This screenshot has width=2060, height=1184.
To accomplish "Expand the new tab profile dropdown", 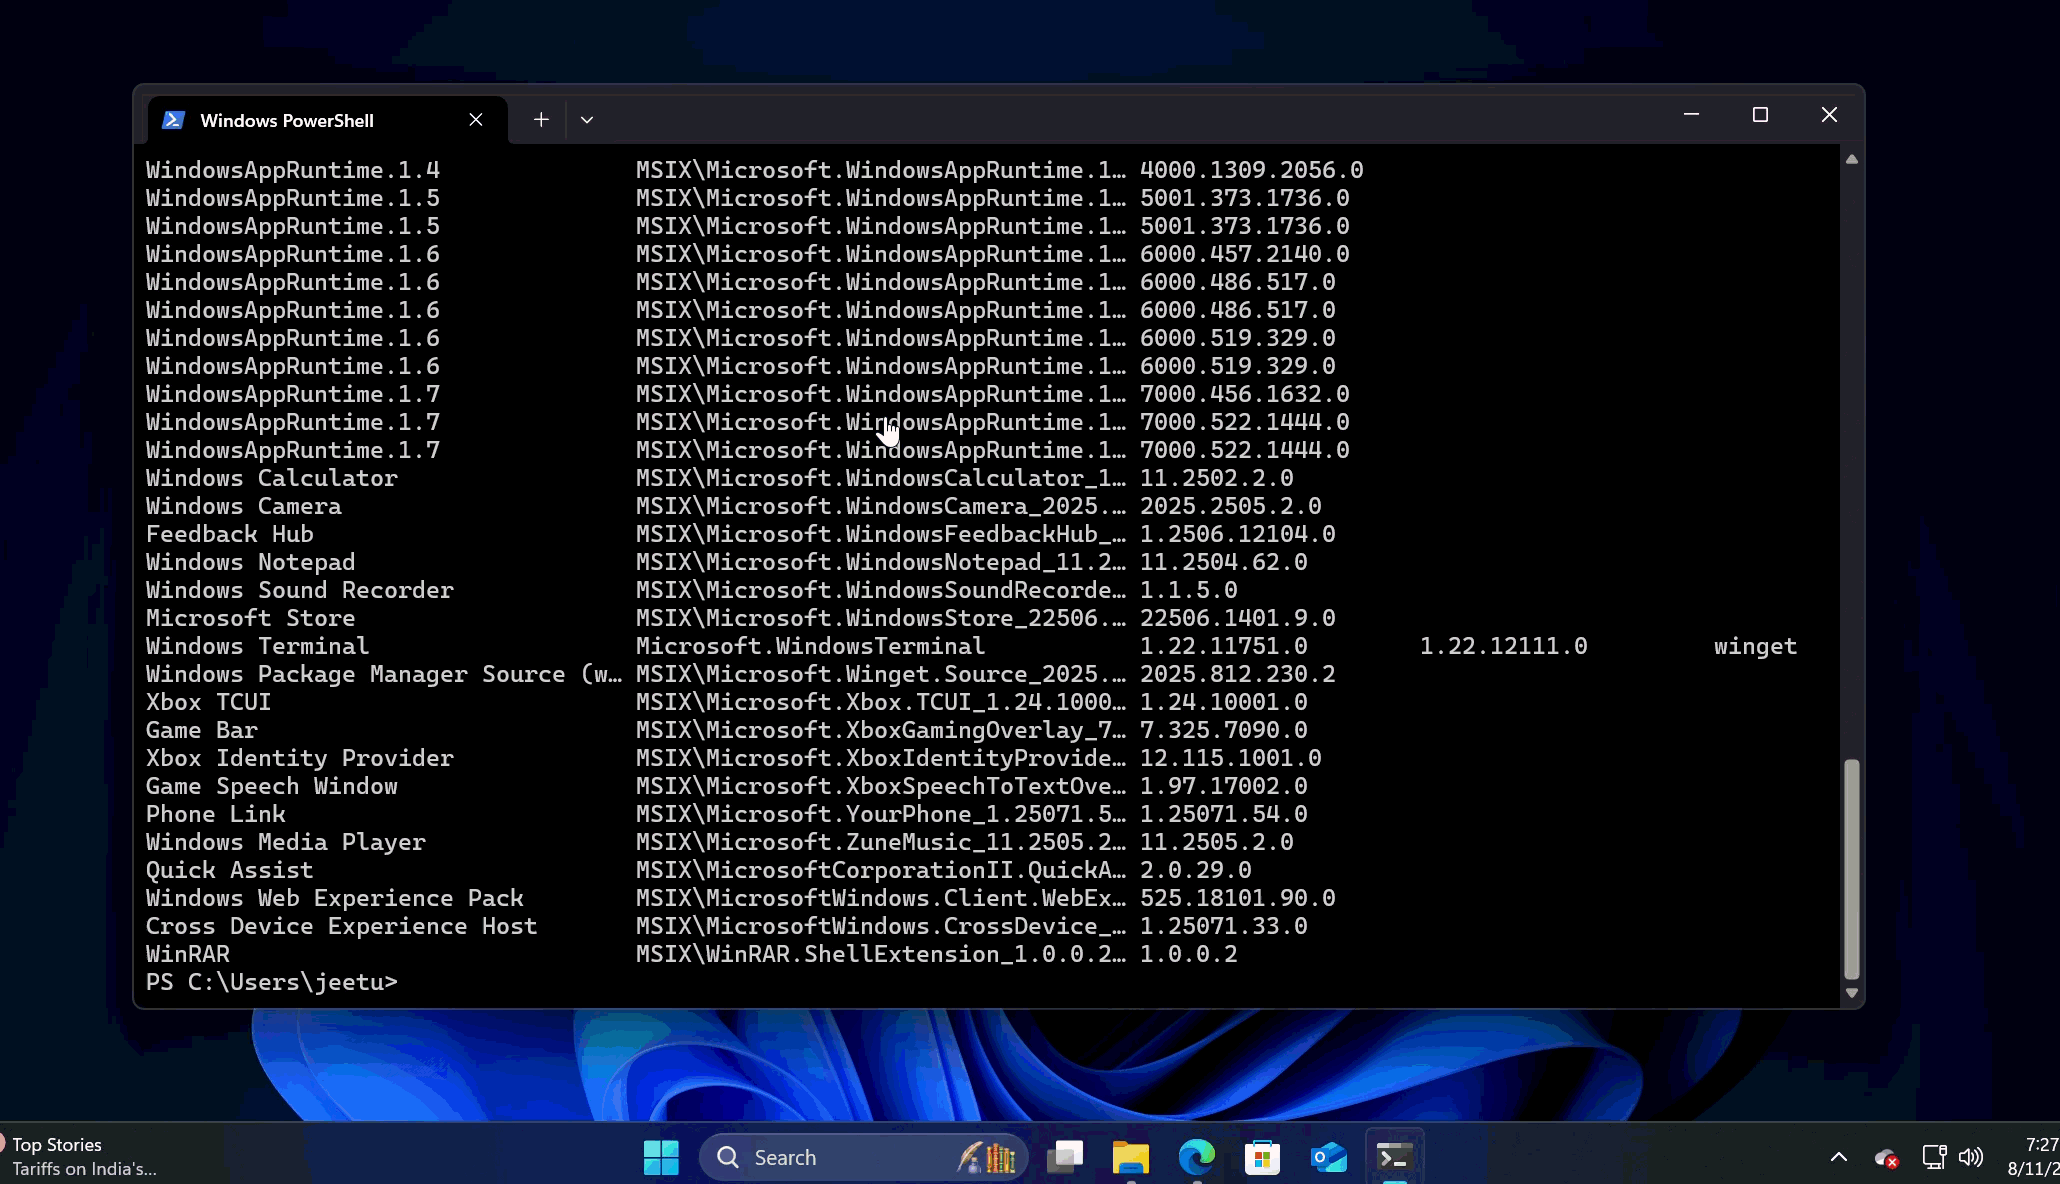I will pyautogui.click(x=587, y=120).
